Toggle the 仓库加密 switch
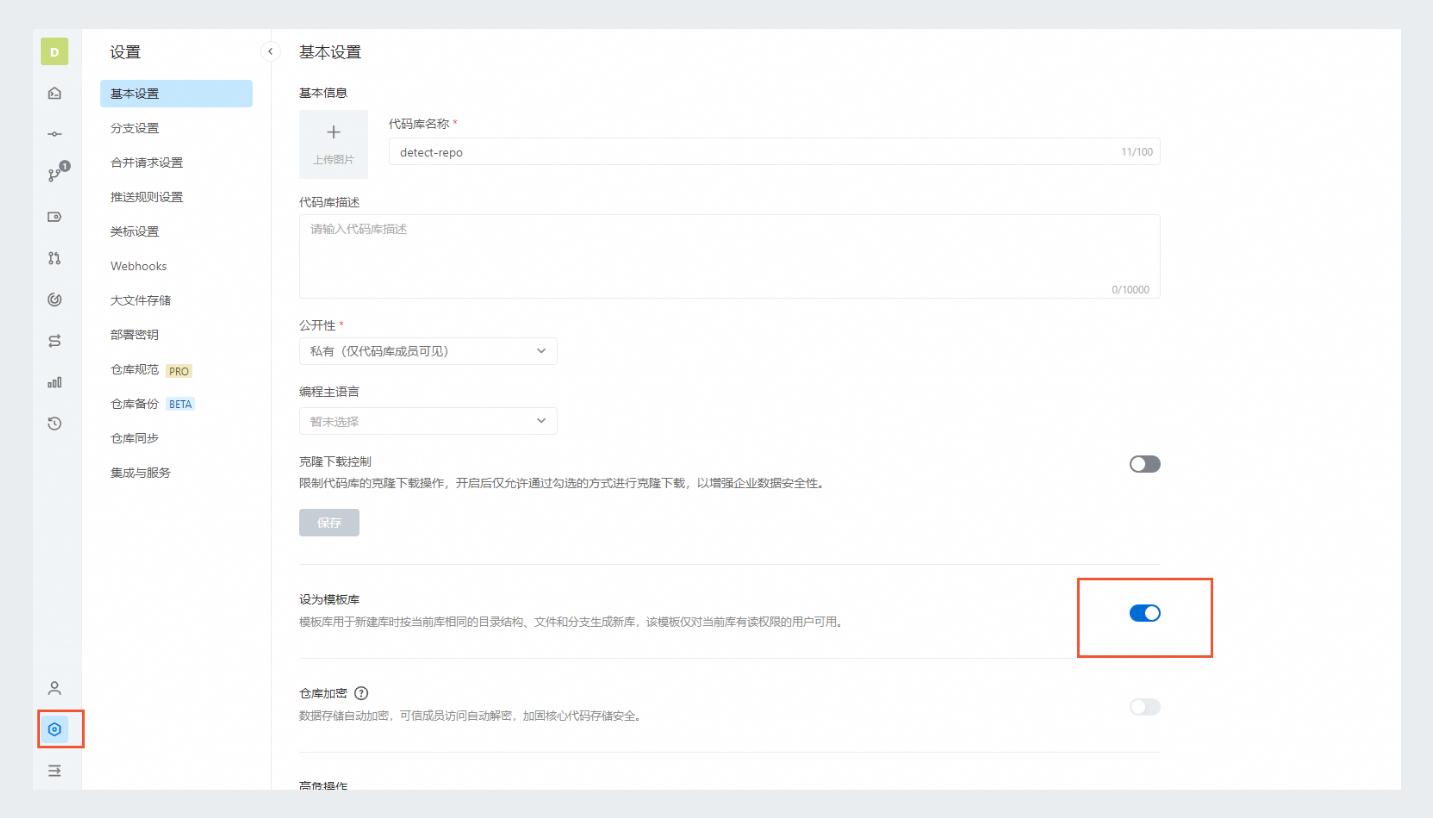This screenshot has height=818, width=1433. click(x=1145, y=707)
